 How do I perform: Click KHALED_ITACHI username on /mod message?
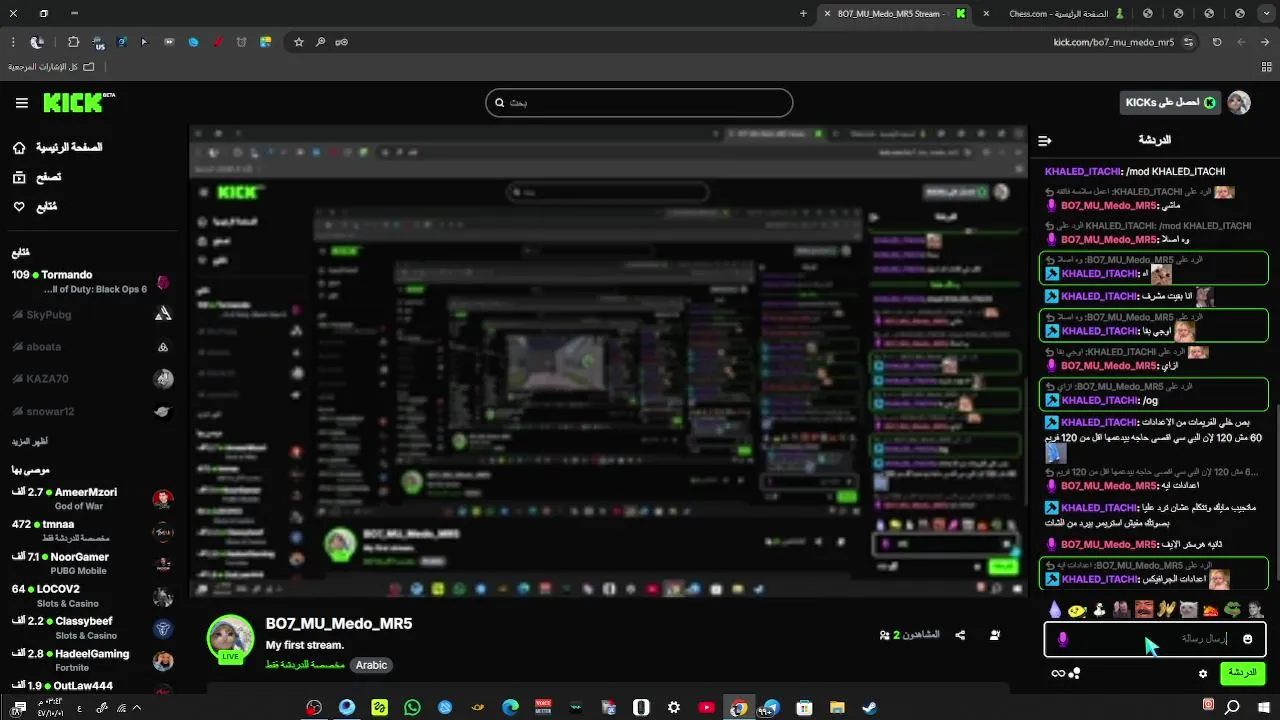click(1082, 172)
